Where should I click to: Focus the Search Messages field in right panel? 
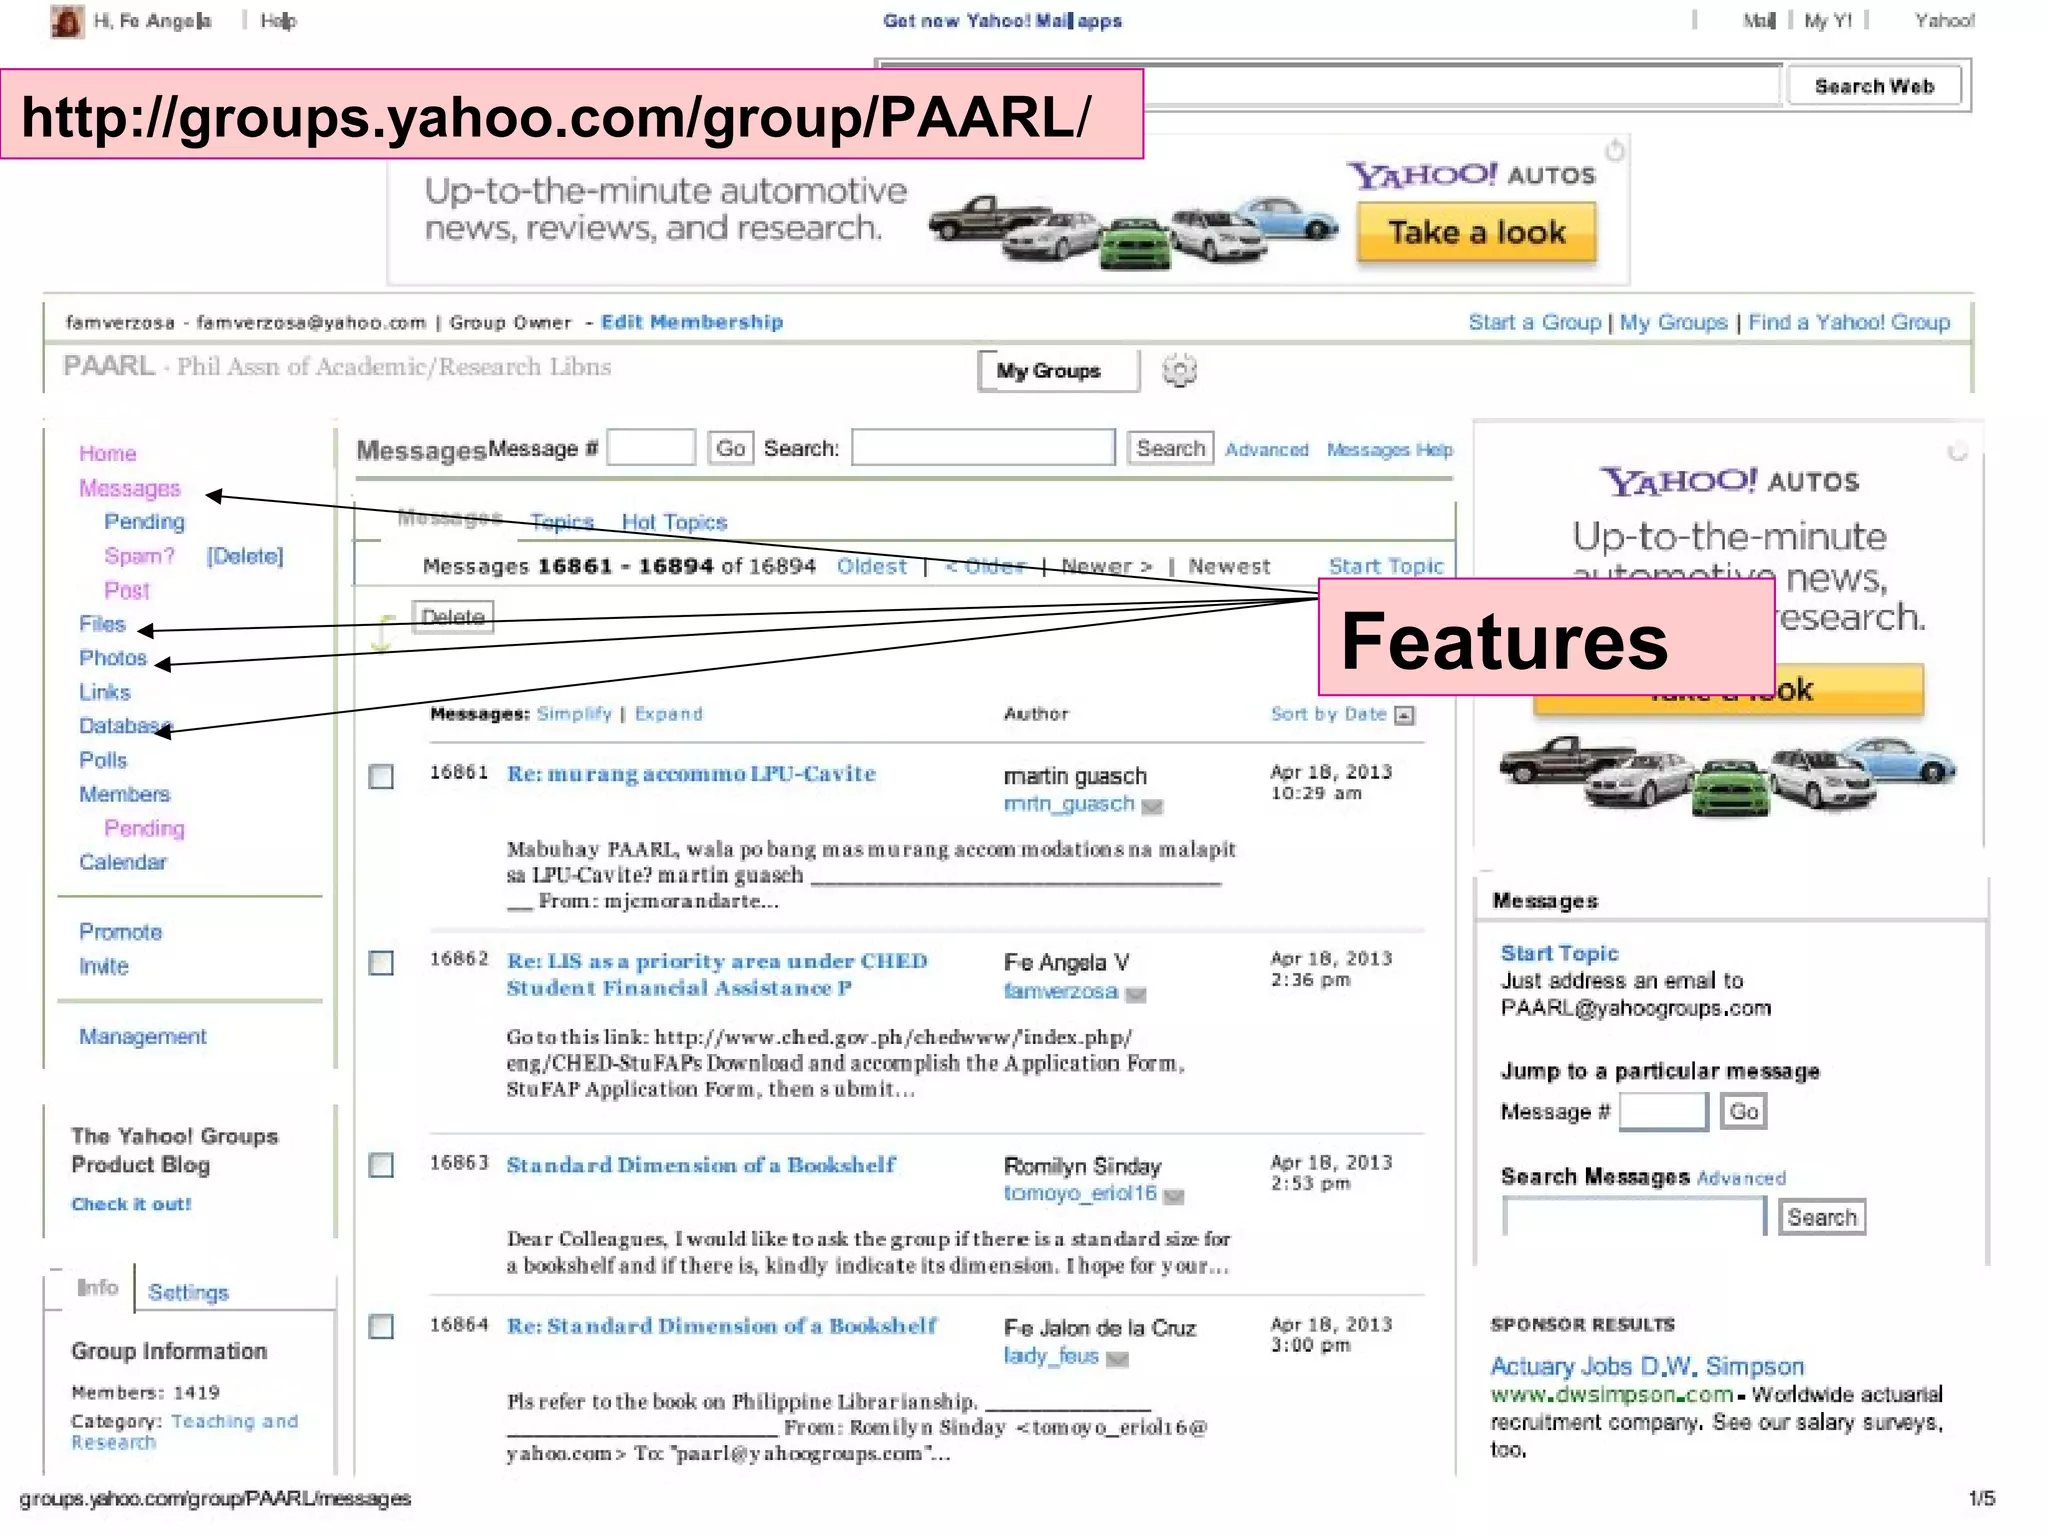[x=1634, y=1217]
